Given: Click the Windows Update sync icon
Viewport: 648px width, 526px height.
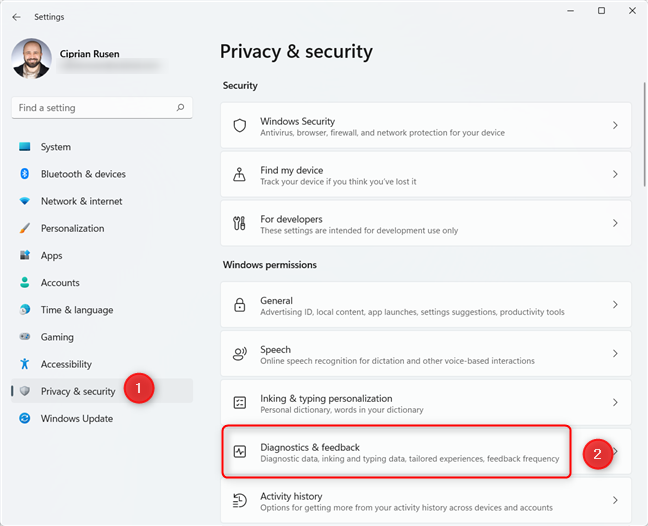Looking at the screenshot, I should point(24,418).
